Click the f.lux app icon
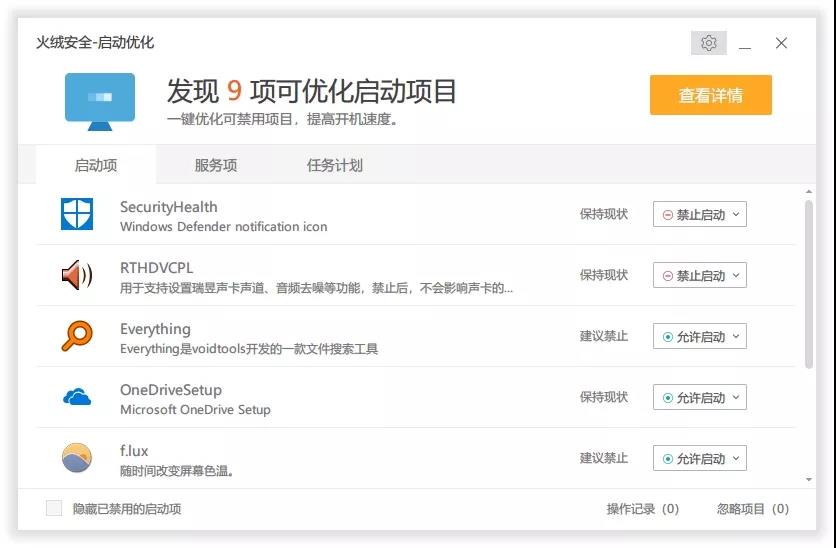This screenshot has height=548, width=836. pos(77,458)
